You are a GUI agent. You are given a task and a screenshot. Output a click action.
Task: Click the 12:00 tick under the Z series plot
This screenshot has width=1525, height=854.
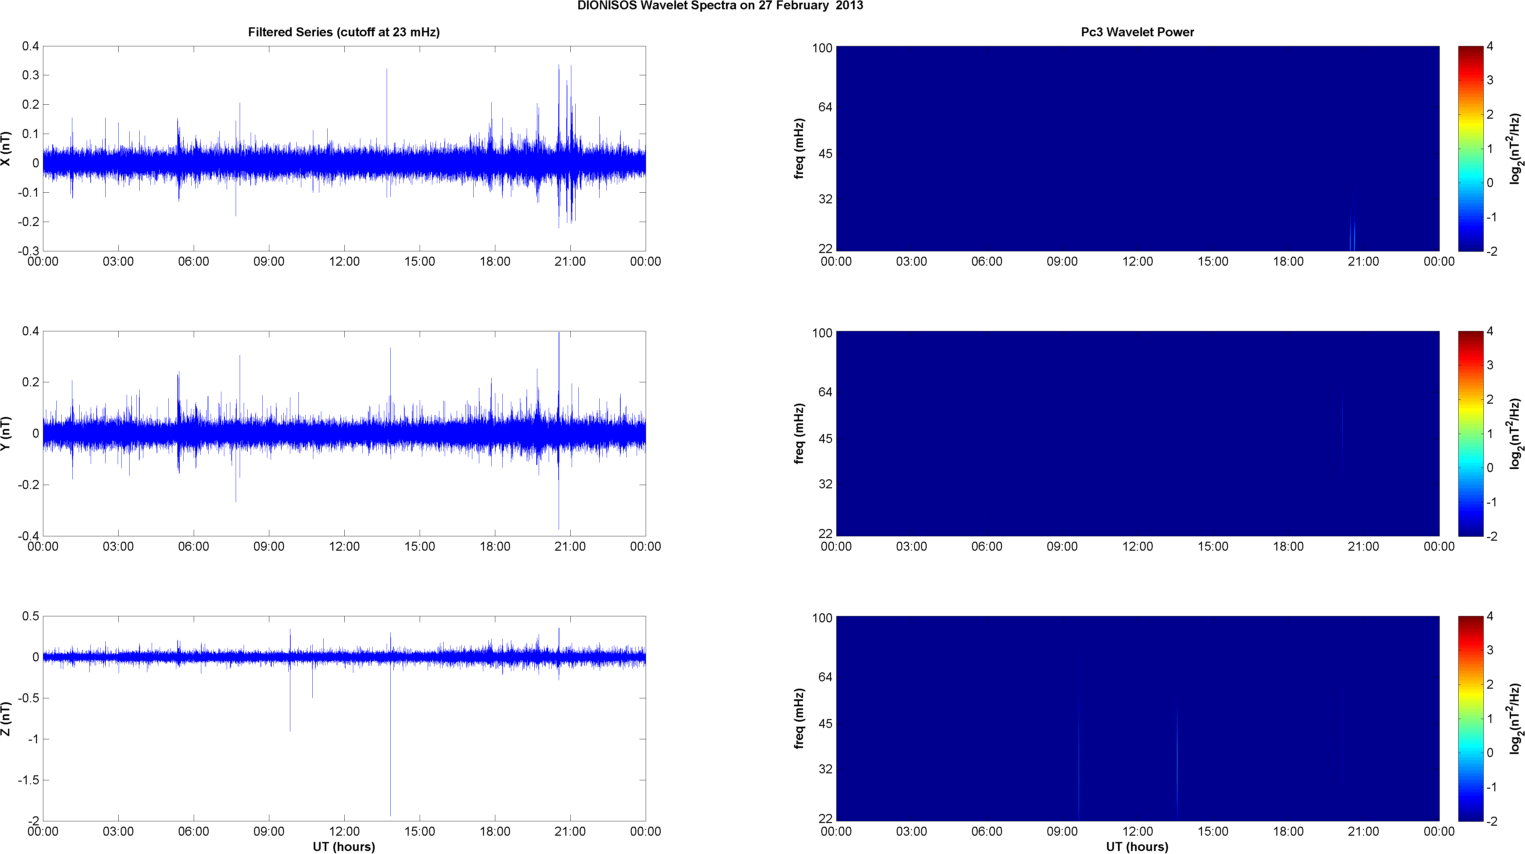tap(344, 831)
